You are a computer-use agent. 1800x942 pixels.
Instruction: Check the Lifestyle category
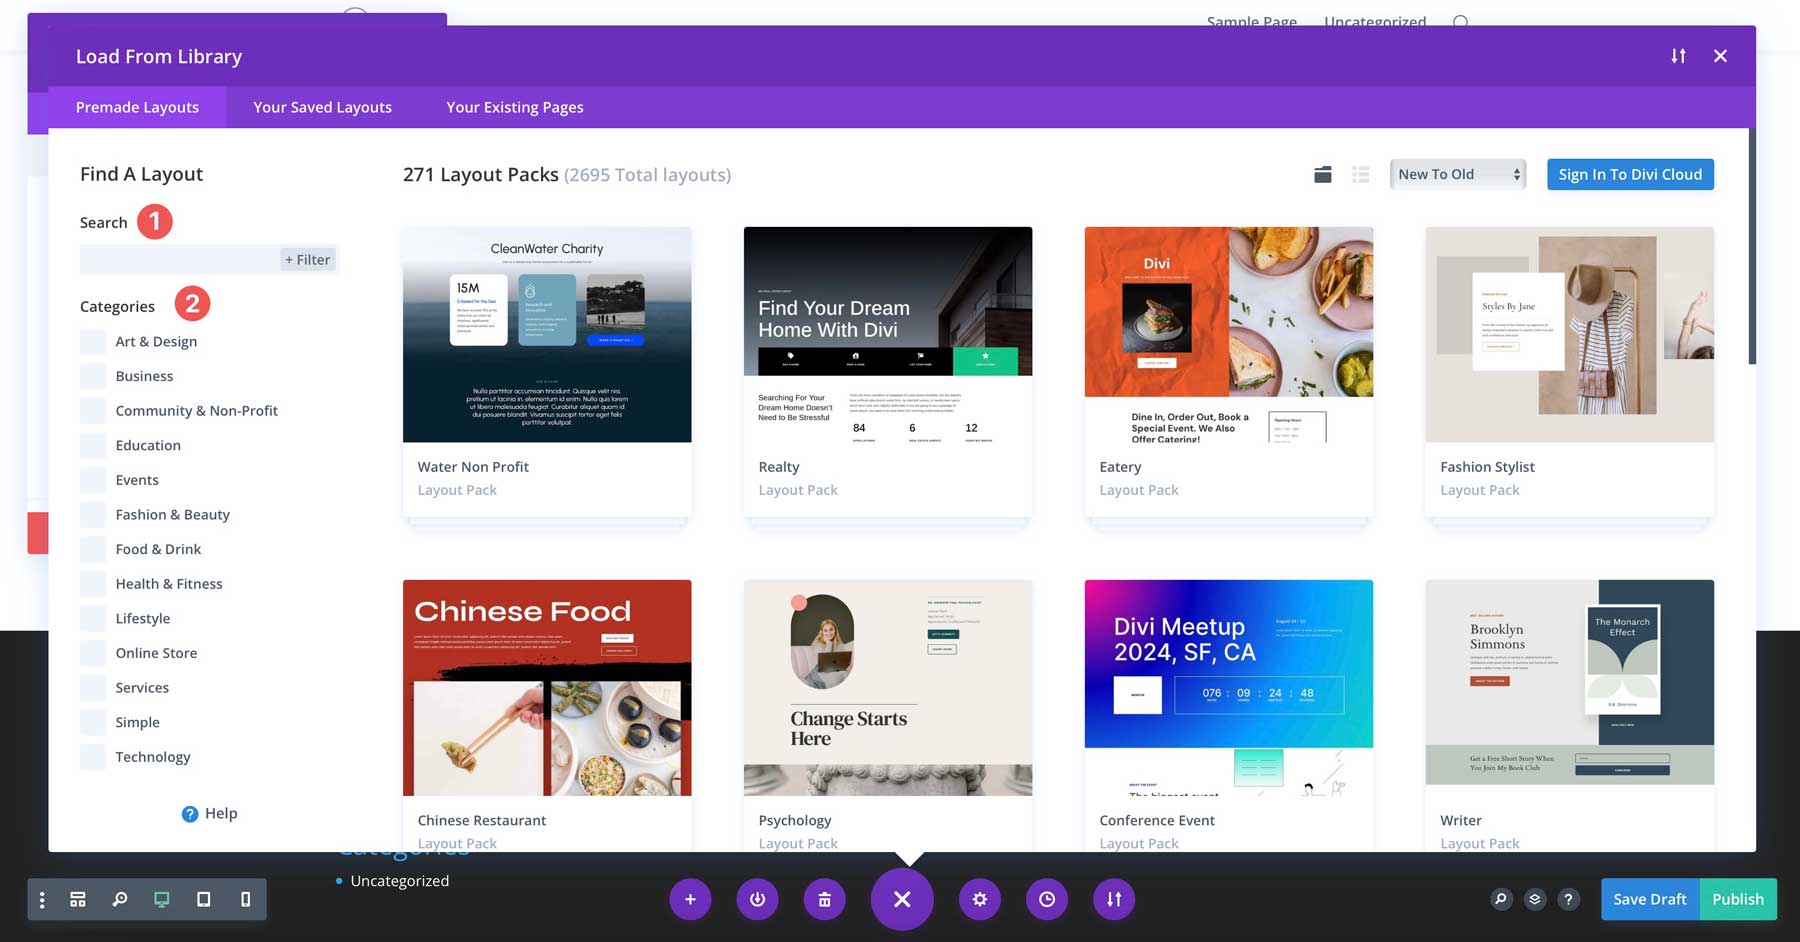(x=93, y=619)
